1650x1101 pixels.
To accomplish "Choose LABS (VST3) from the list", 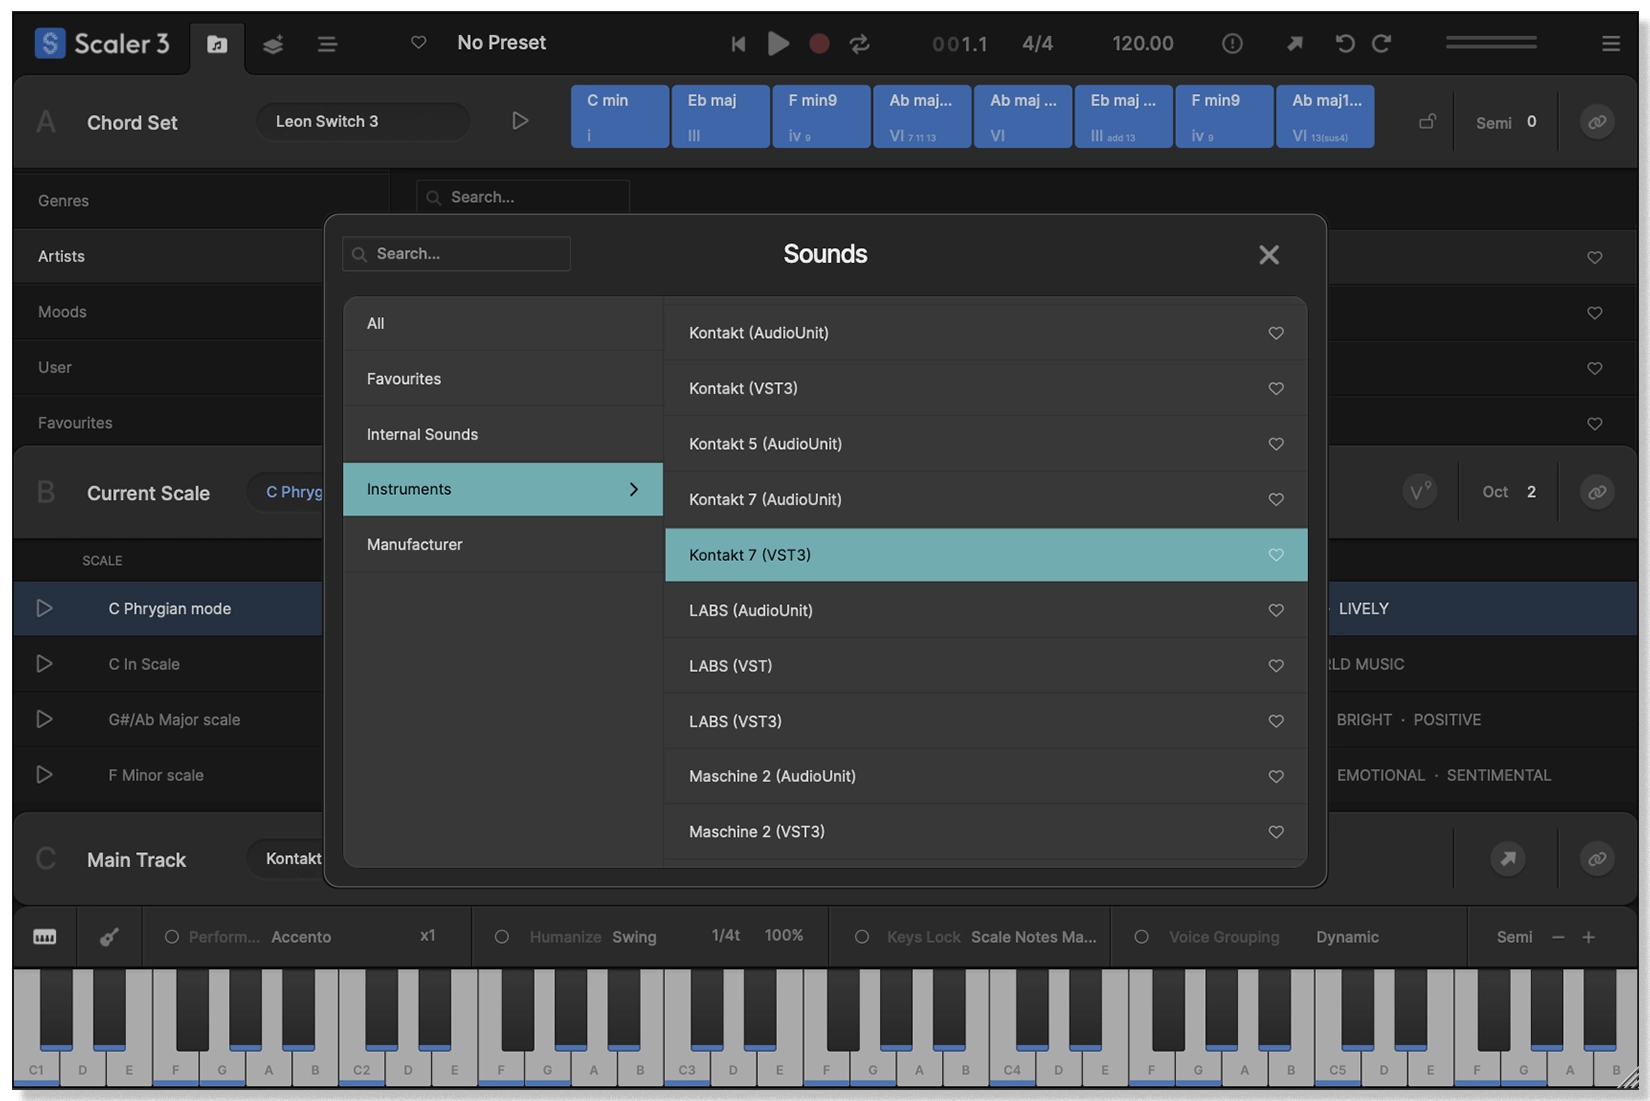I will click(735, 721).
